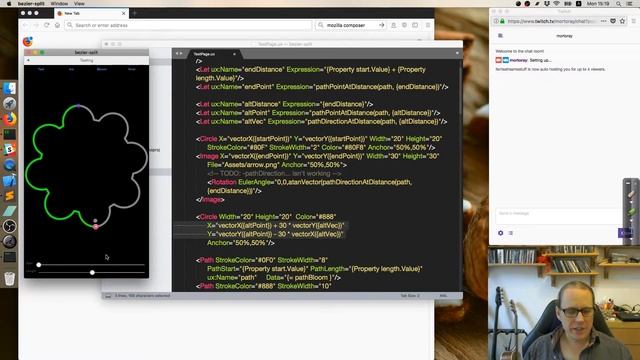The image size is (640, 360).
Task: Open chat settings gear icon
Action: [500, 233]
